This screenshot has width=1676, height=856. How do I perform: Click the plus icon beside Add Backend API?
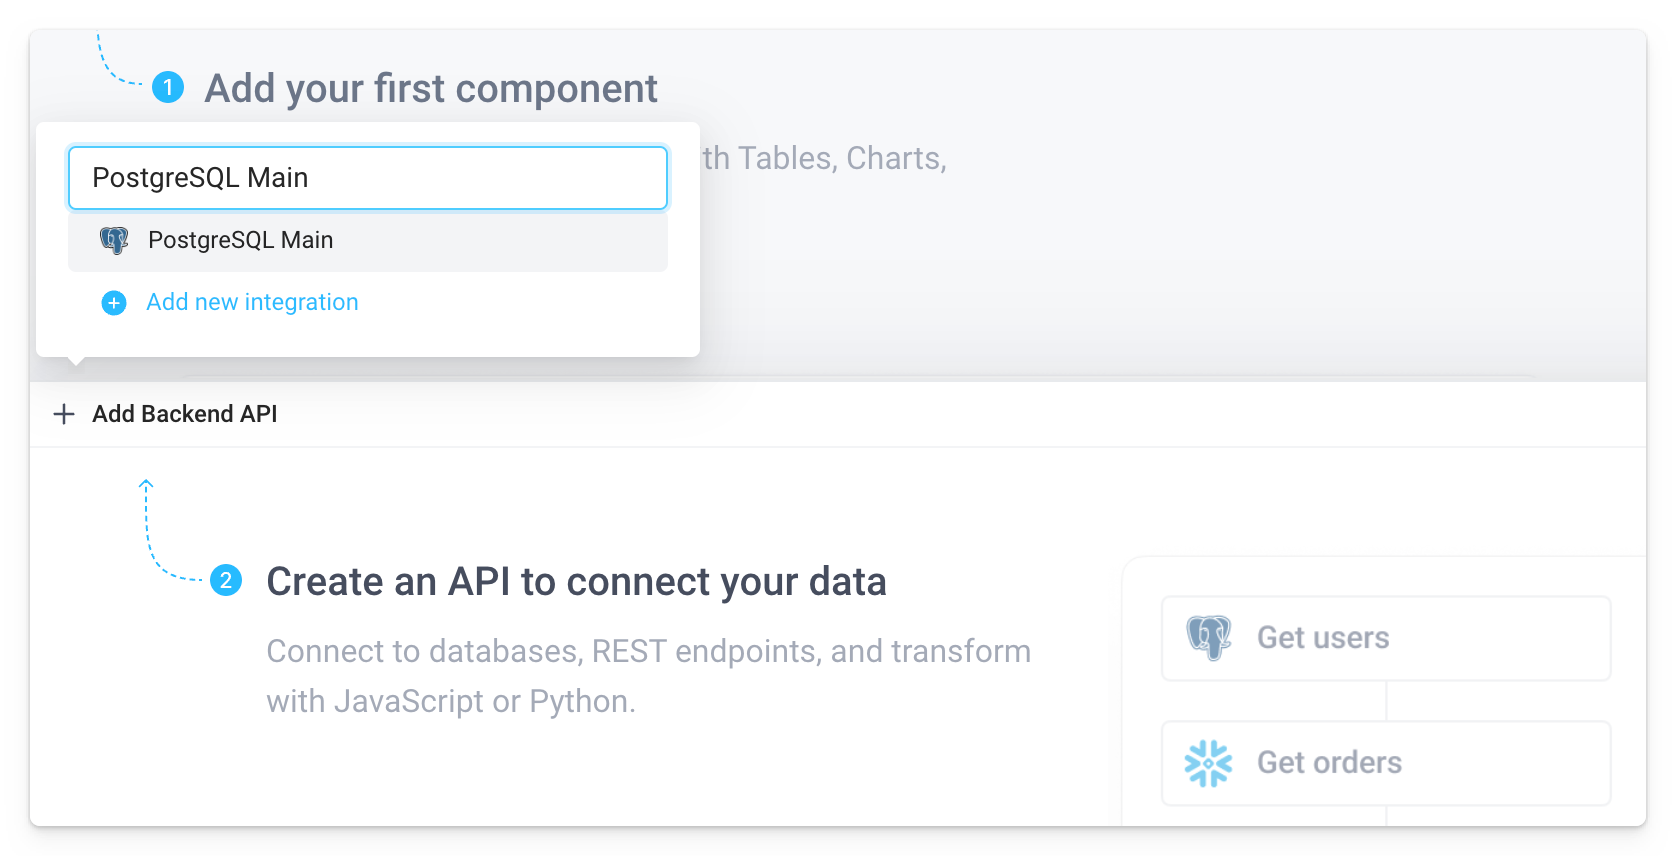tap(64, 414)
